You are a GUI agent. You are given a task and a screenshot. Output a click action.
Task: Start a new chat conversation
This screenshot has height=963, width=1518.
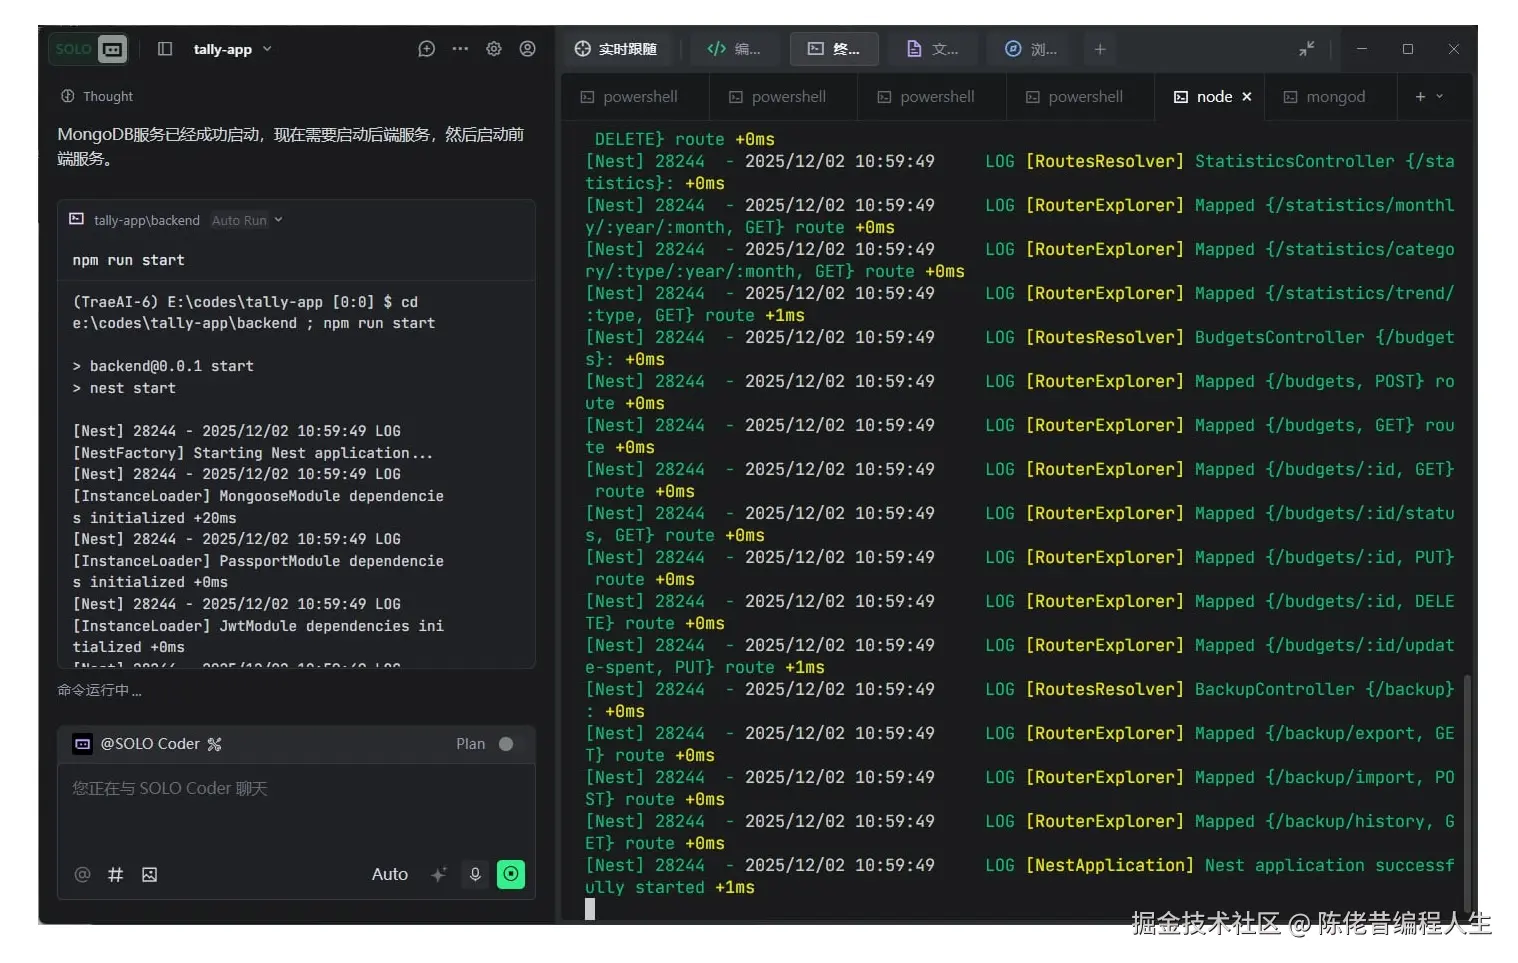point(426,49)
